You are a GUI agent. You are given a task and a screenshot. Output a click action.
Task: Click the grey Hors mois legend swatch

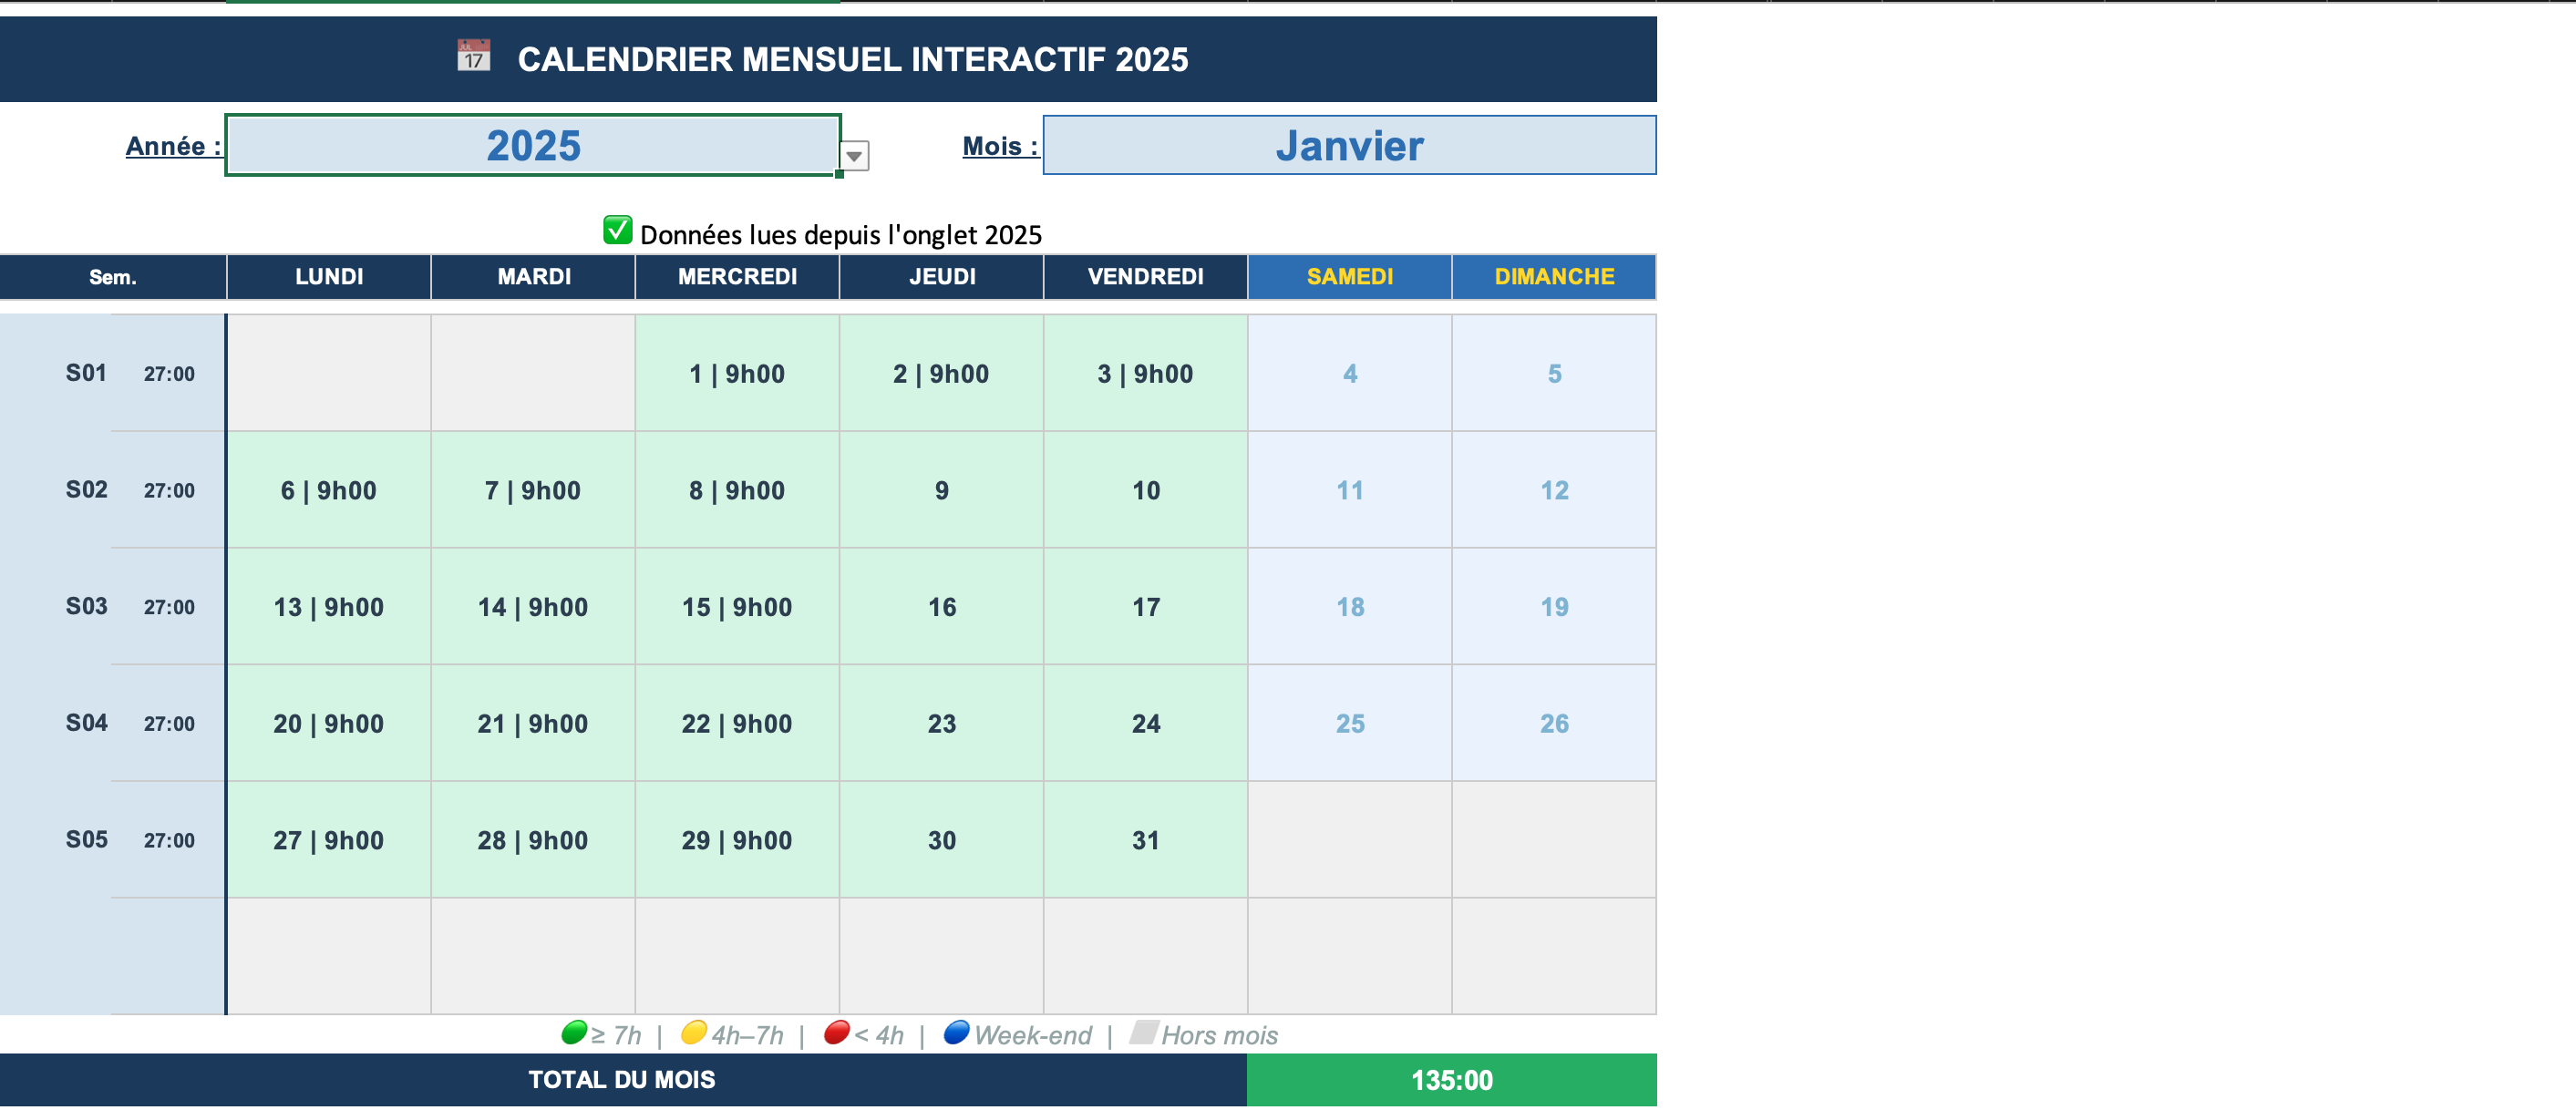[1142, 1033]
